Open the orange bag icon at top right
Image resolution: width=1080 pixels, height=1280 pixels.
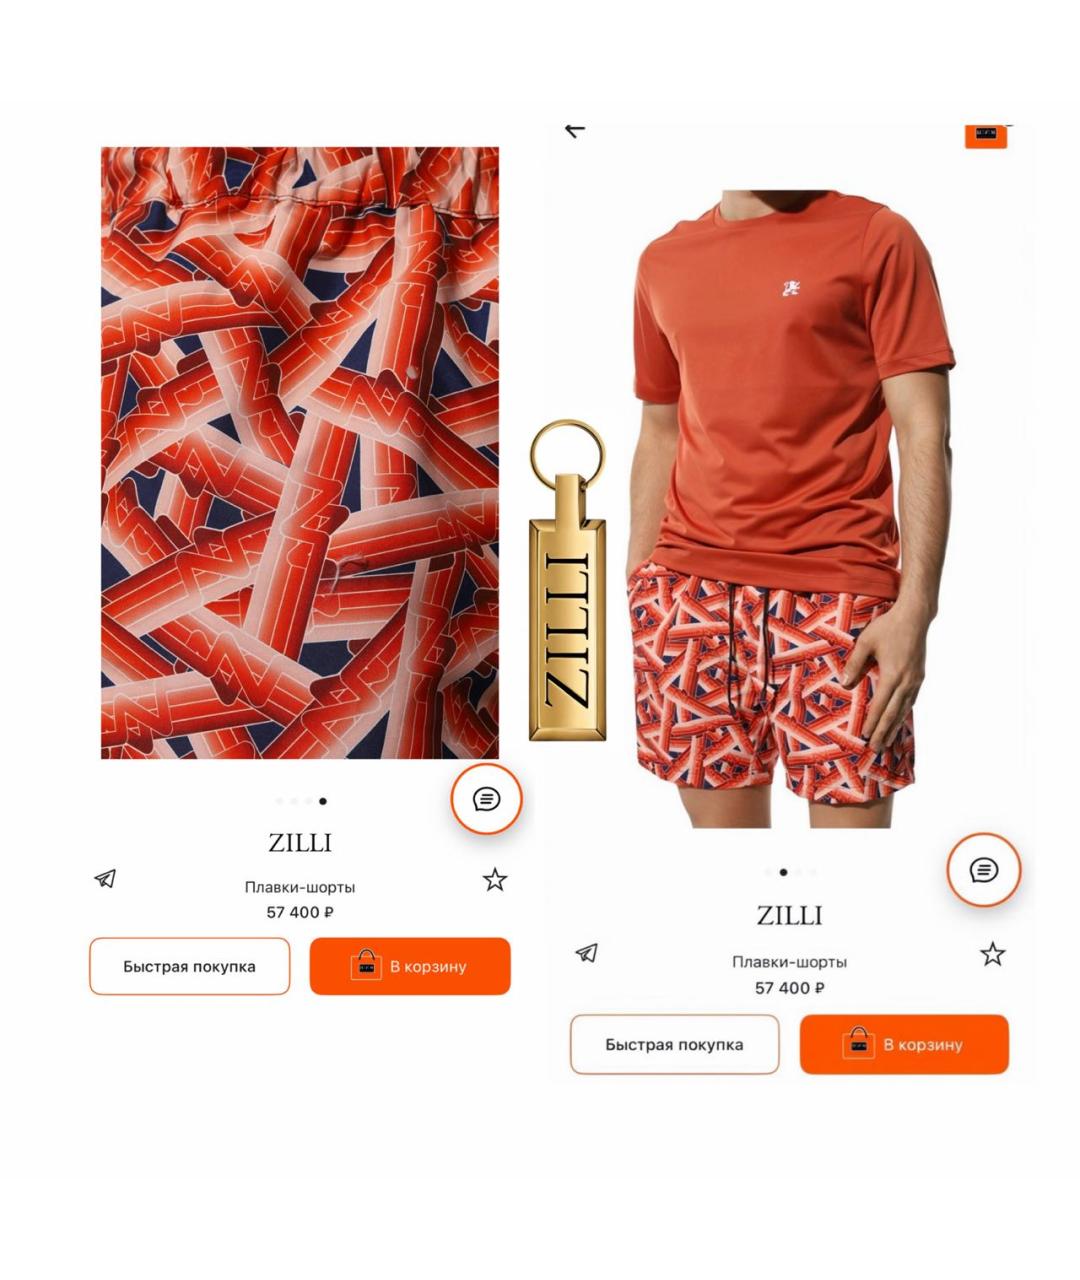coord(986,135)
